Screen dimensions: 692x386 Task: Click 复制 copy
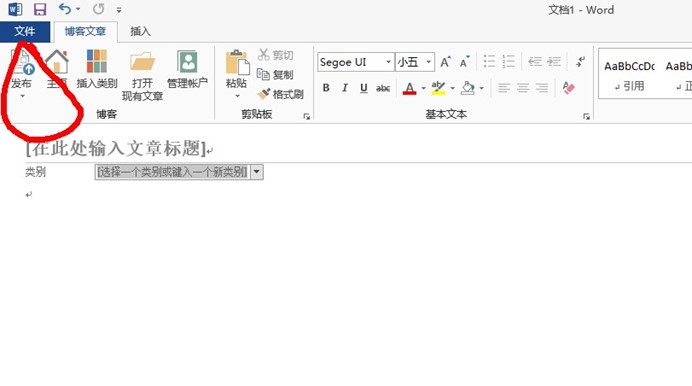tap(275, 75)
